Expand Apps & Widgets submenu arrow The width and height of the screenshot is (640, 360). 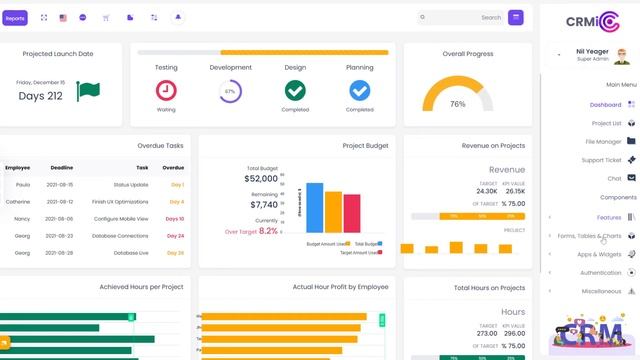(549, 254)
